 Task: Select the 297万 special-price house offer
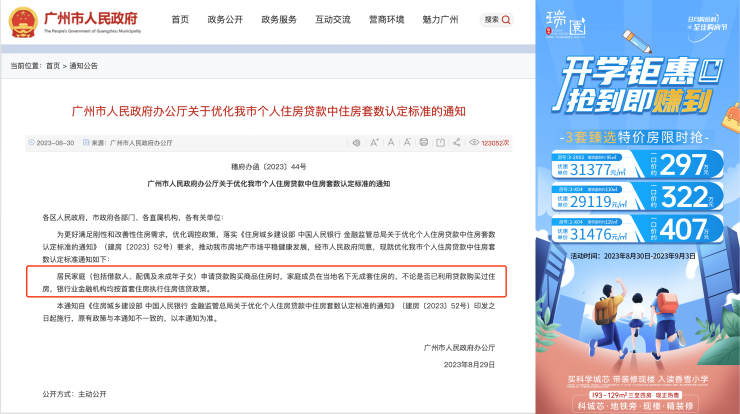[x=637, y=164]
